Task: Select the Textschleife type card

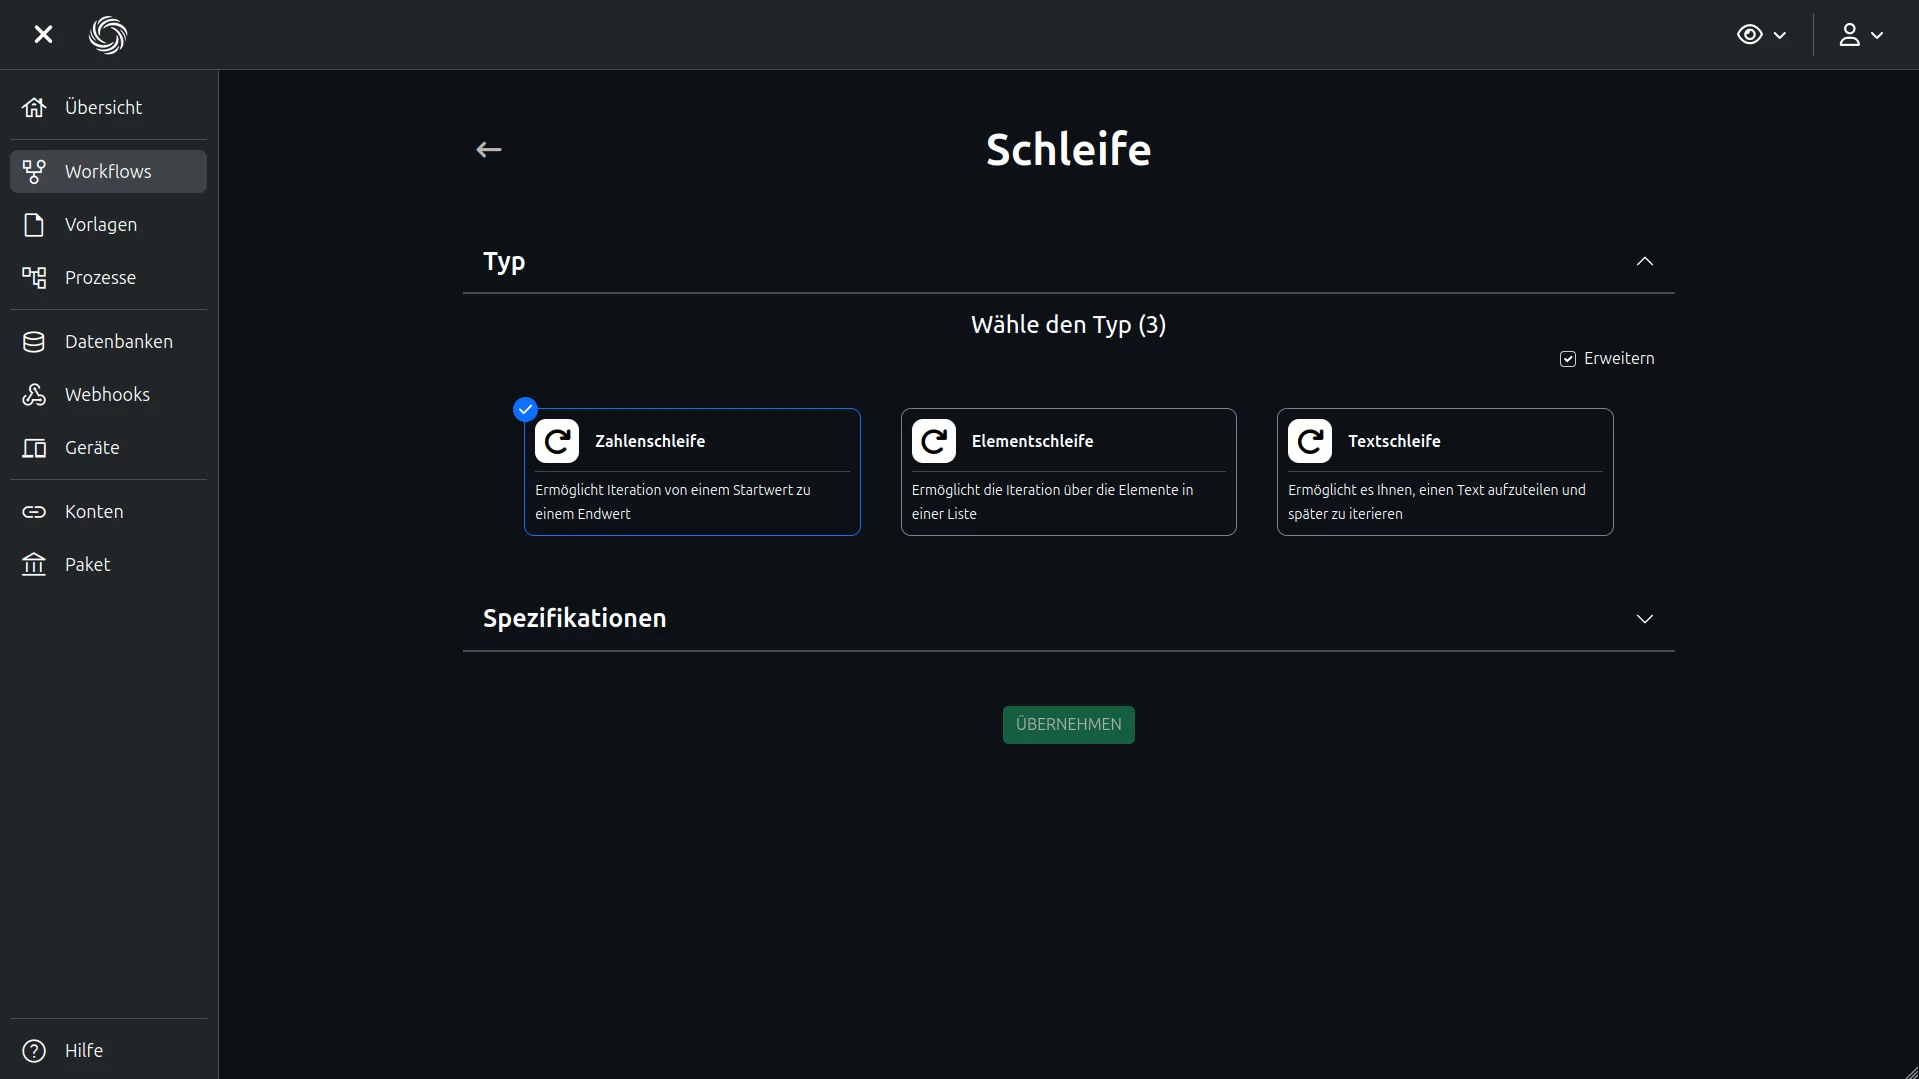Action: click(1444, 472)
